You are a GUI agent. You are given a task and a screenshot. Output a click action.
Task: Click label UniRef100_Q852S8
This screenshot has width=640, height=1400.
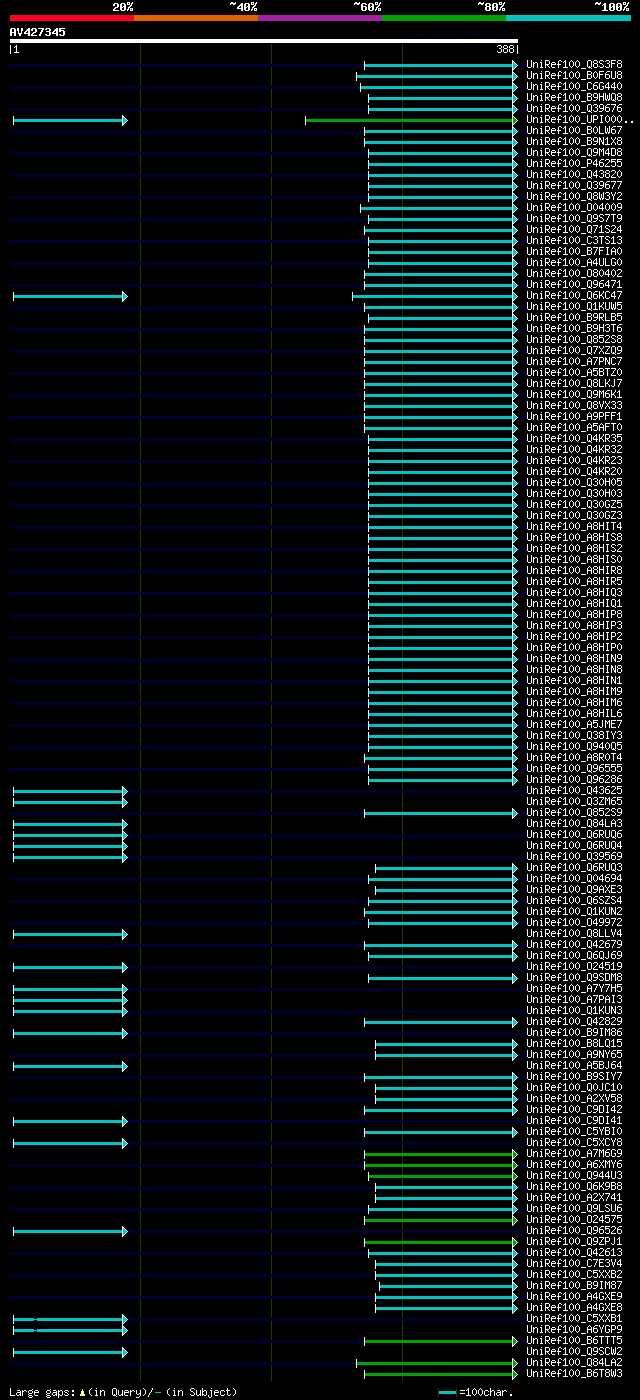574,339
